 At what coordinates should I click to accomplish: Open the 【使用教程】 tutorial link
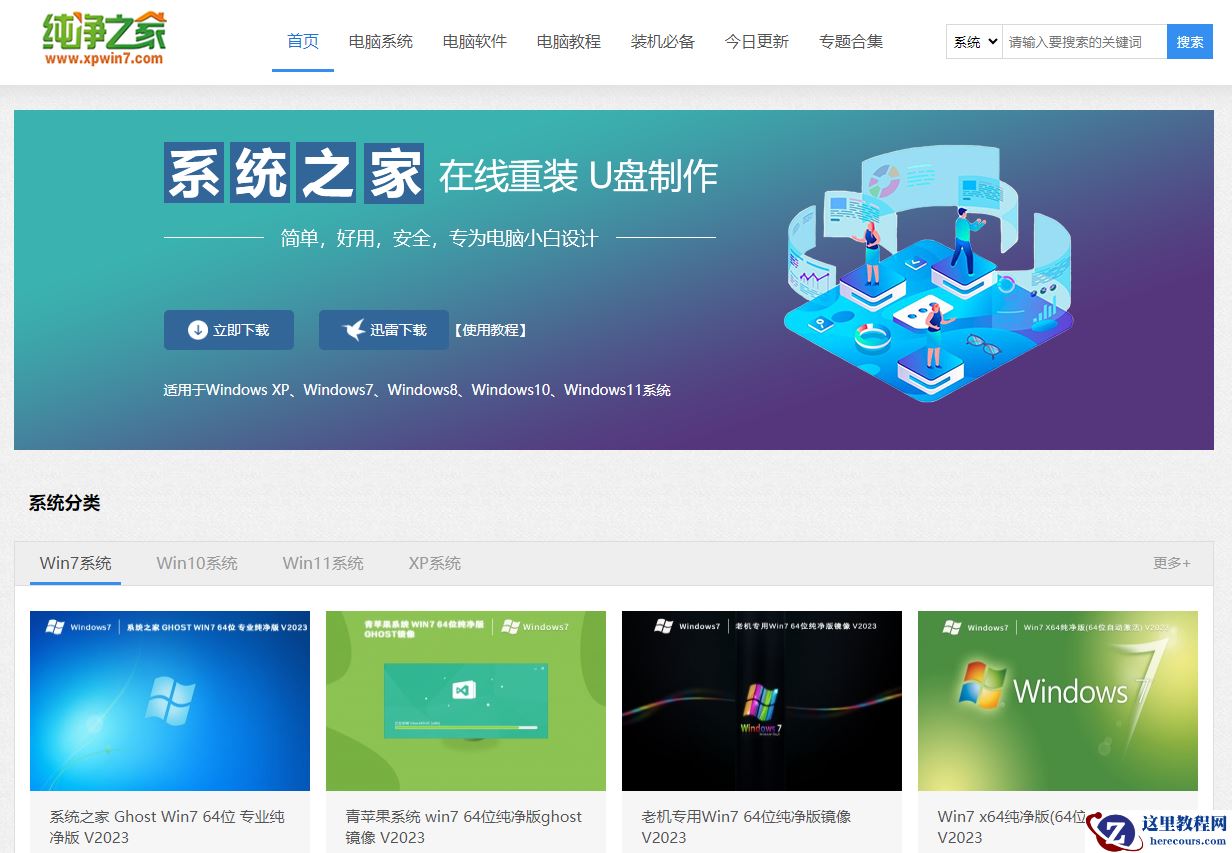[489, 329]
